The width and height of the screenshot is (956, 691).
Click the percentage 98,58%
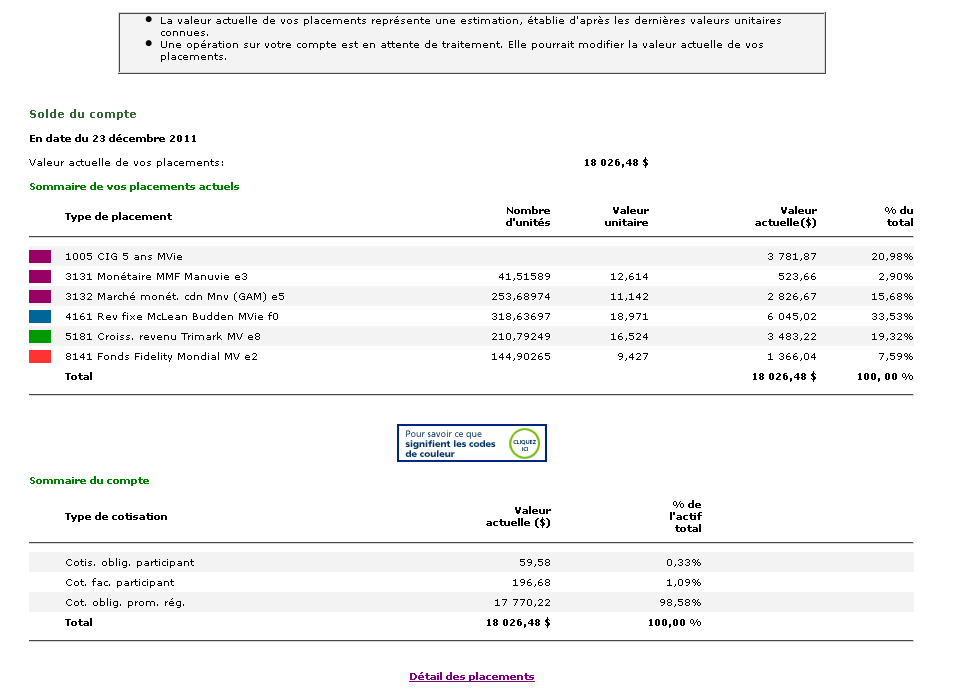coord(680,603)
